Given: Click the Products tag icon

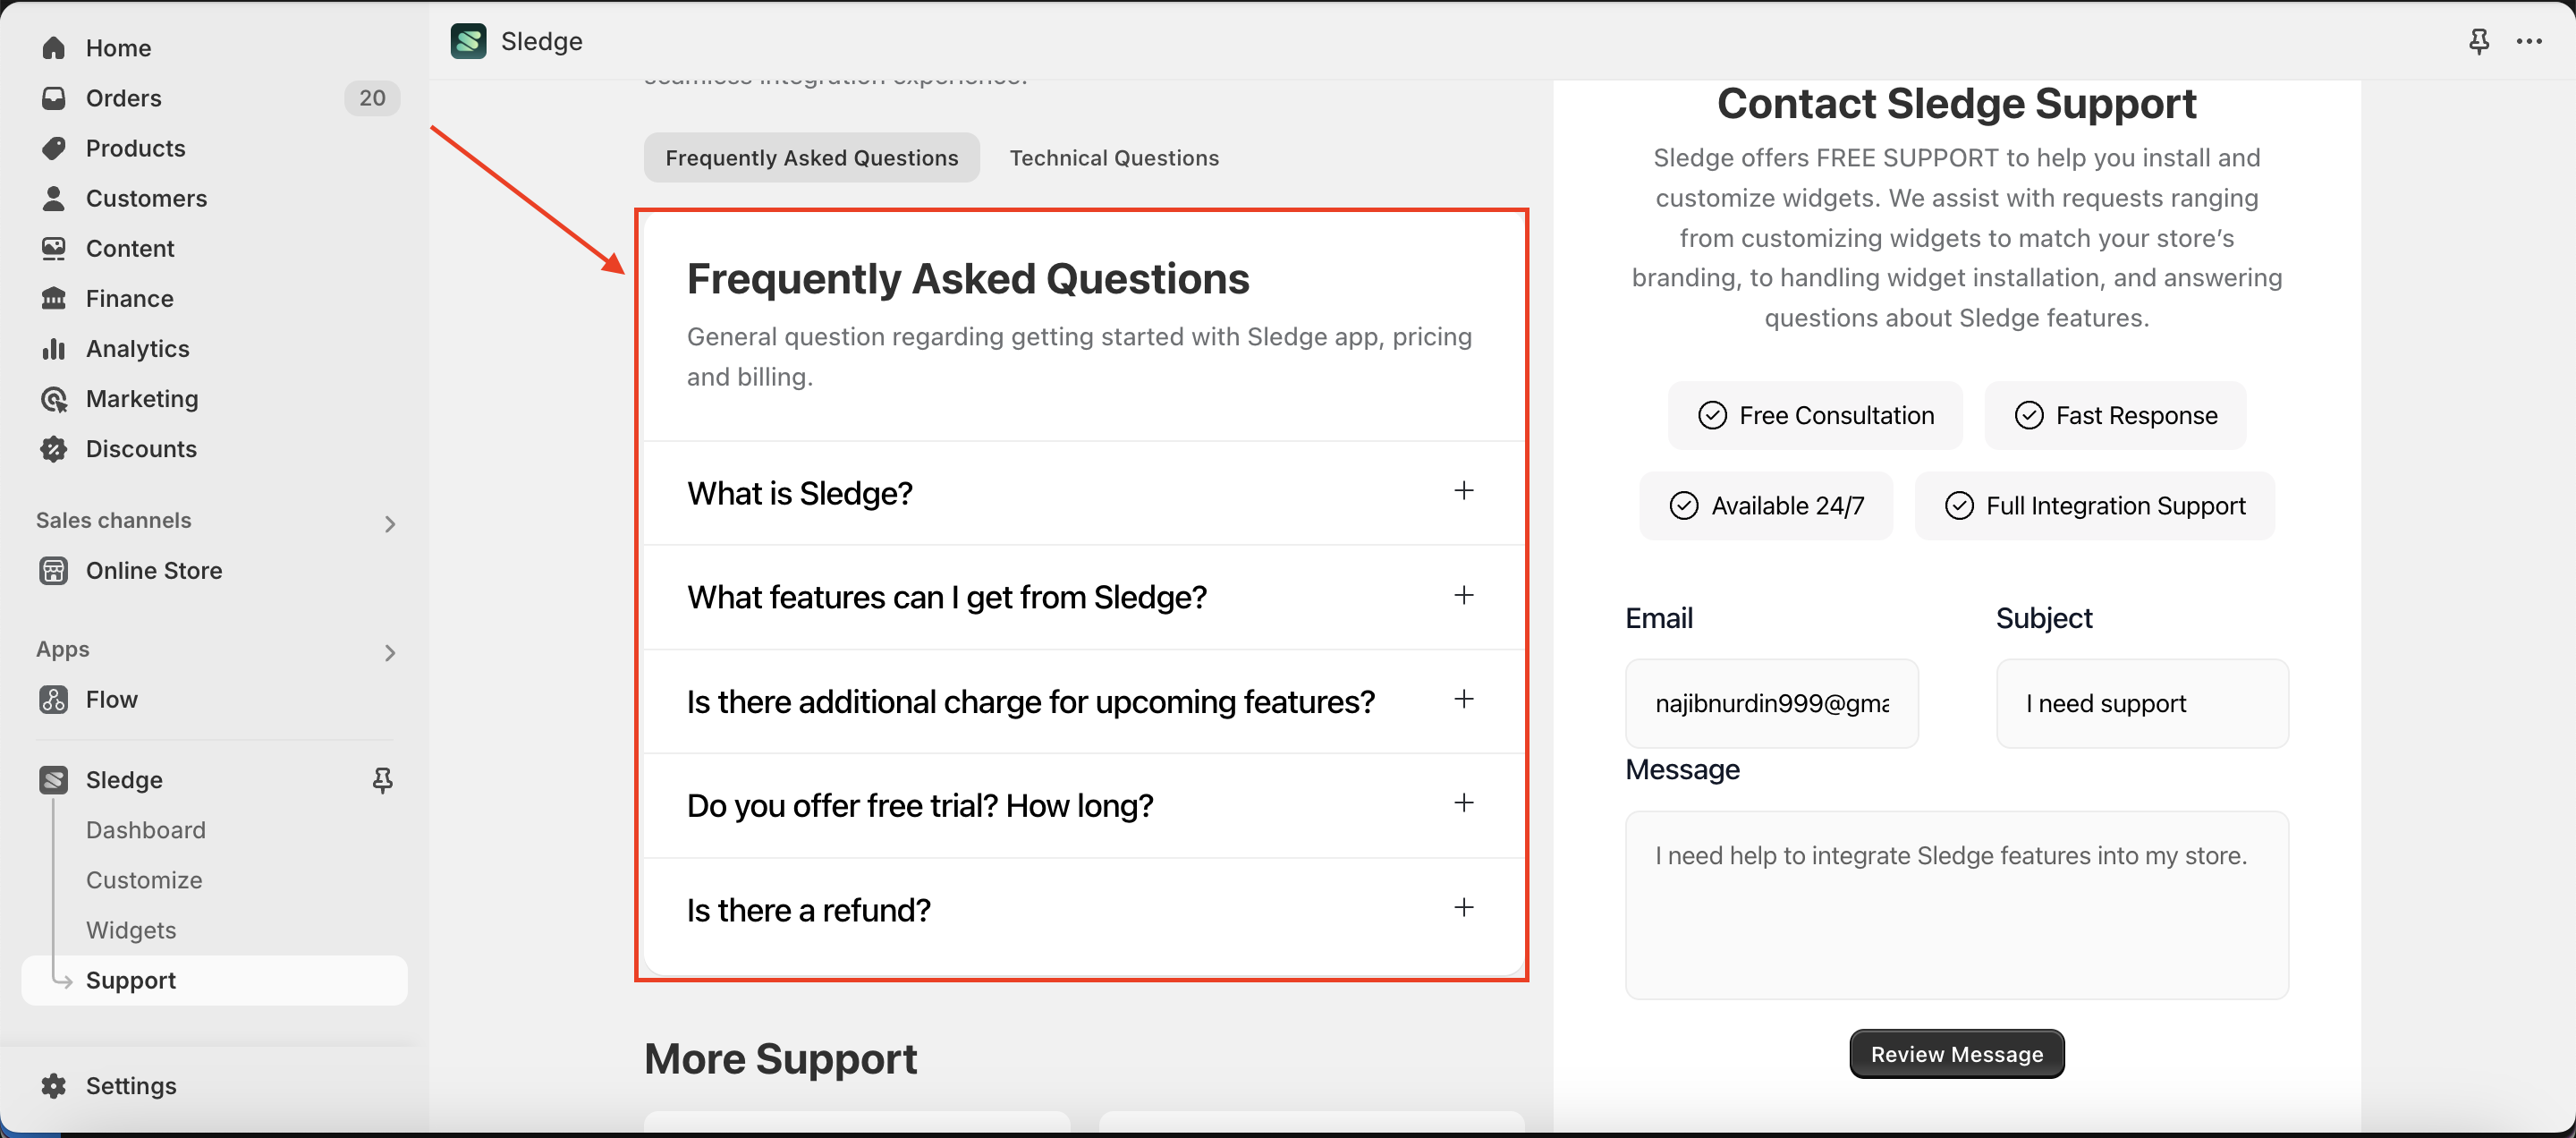Looking at the screenshot, I should (x=53, y=148).
